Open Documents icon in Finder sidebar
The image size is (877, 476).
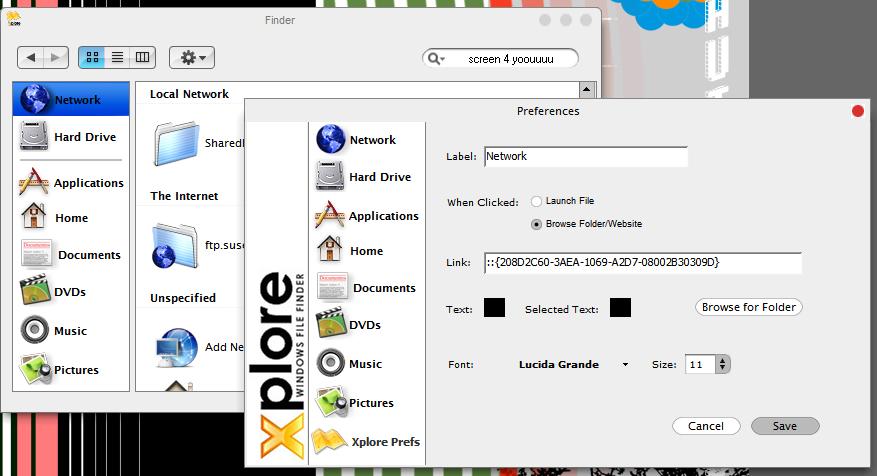(x=36, y=253)
